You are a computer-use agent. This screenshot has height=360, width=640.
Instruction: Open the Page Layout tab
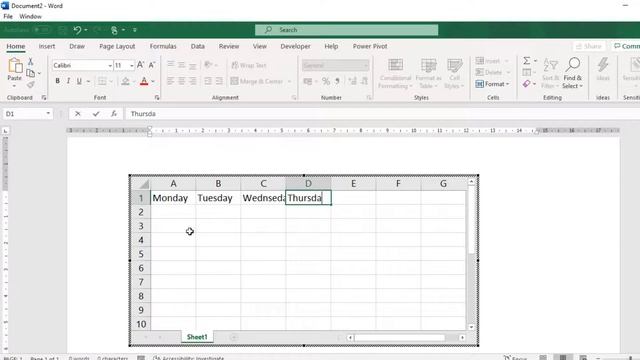[117, 47]
